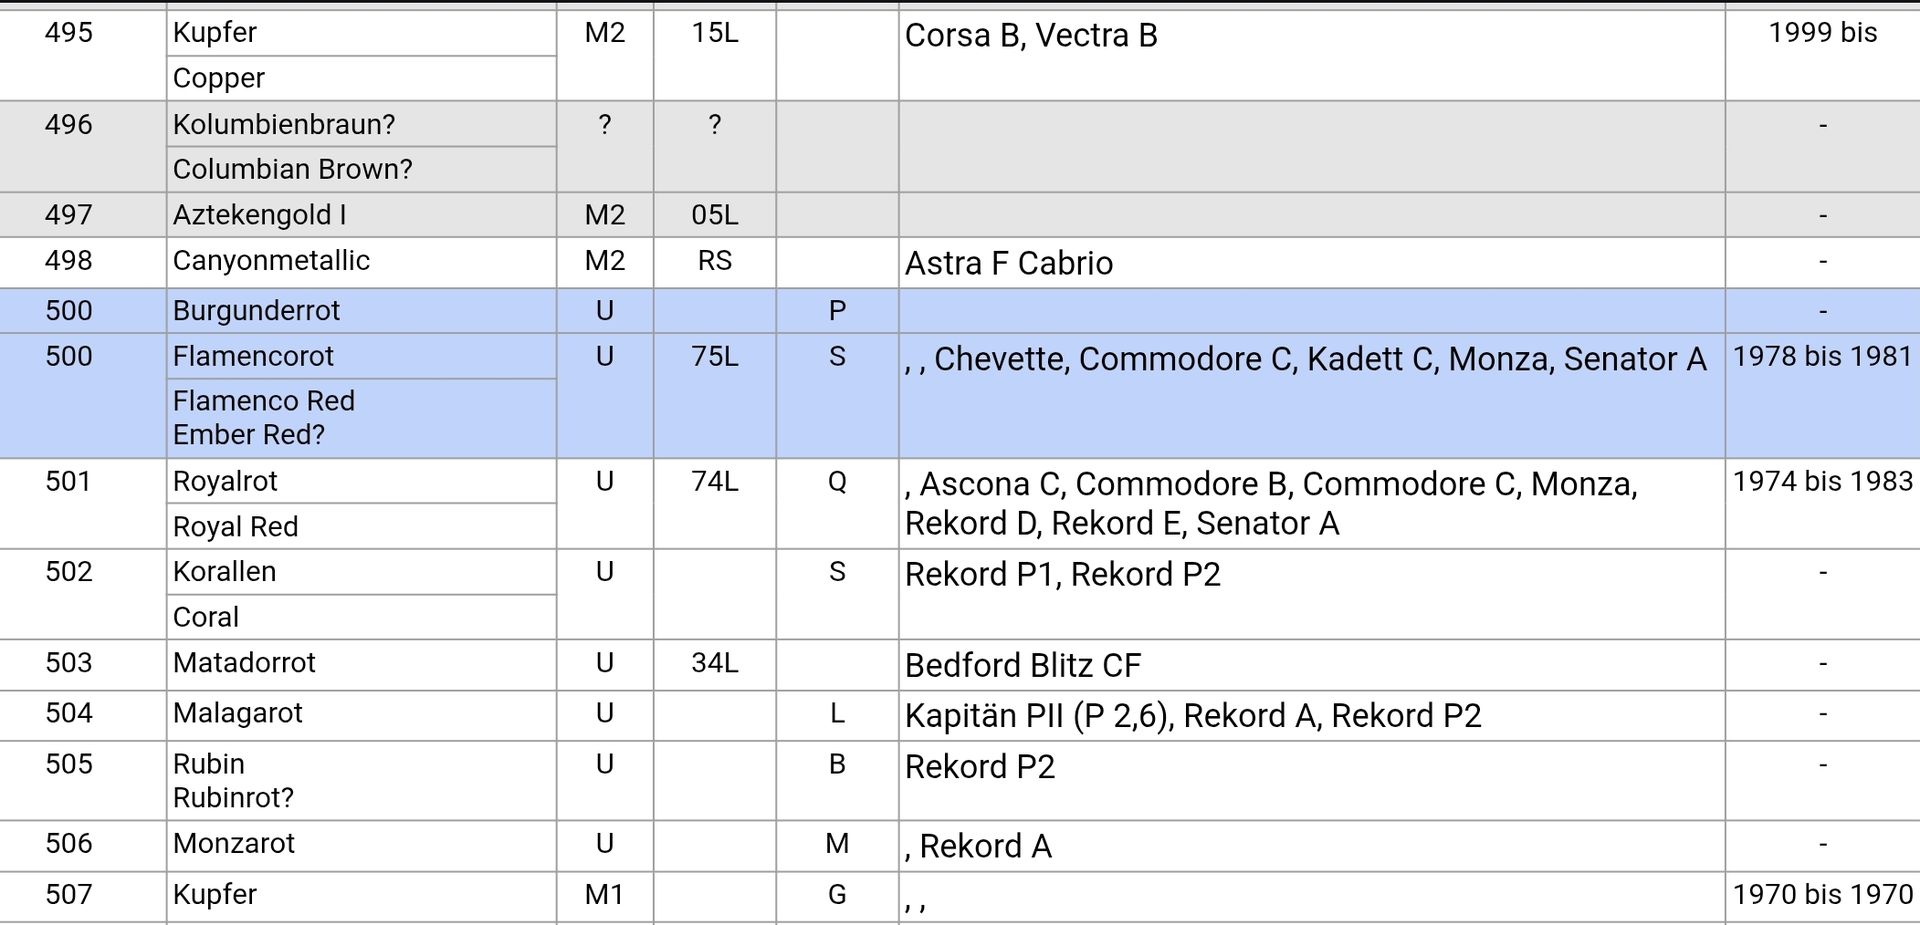Select color number 498 cell
The height and width of the screenshot is (925, 1920).
69,261
